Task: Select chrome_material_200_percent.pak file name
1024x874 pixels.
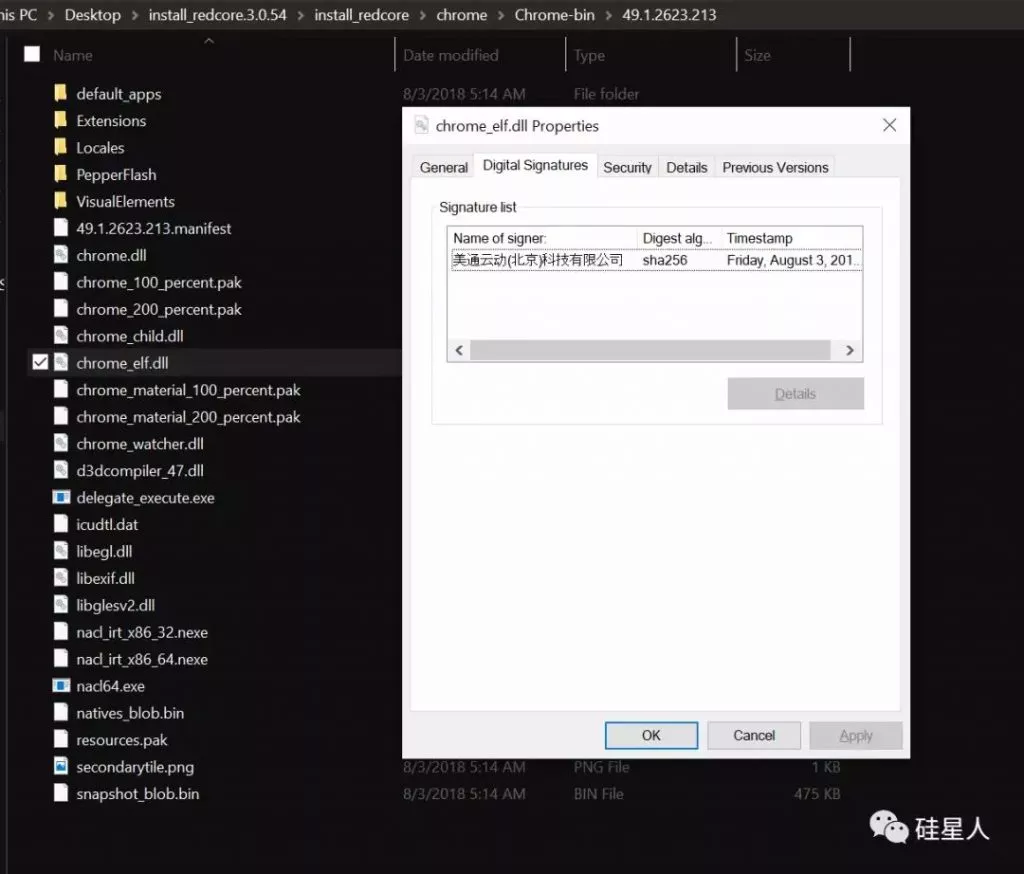Action: click(x=188, y=417)
